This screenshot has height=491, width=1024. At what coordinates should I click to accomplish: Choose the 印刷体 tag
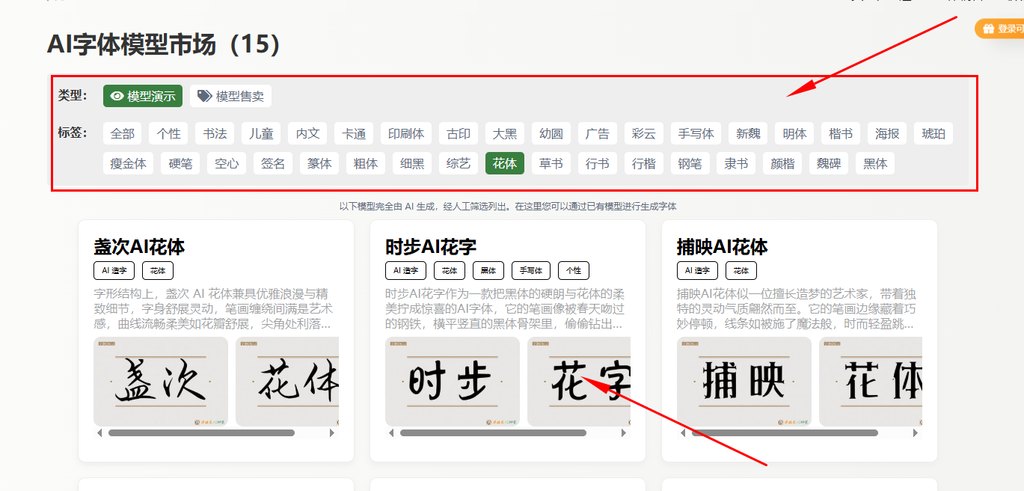coord(406,133)
